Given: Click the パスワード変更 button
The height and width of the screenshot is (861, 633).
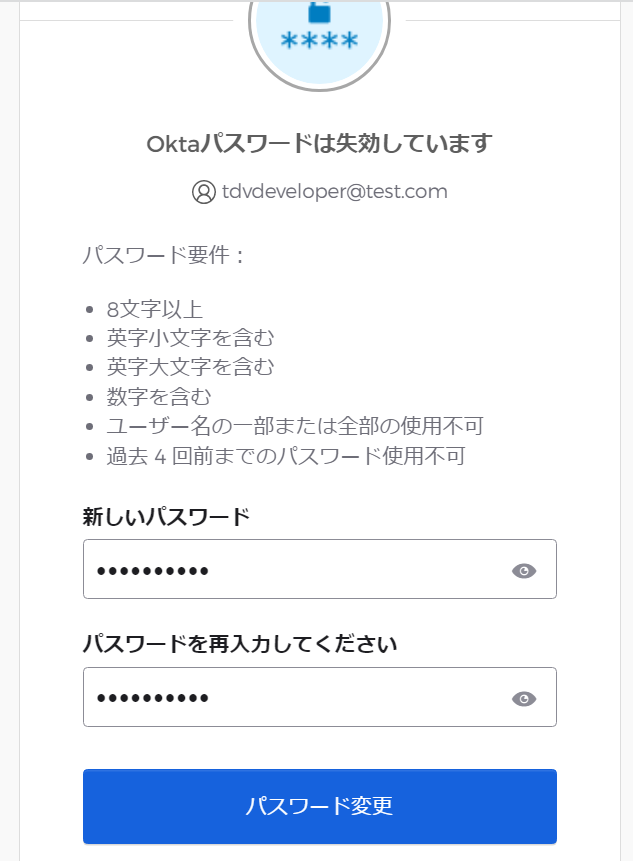Looking at the screenshot, I should pyautogui.click(x=320, y=806).
